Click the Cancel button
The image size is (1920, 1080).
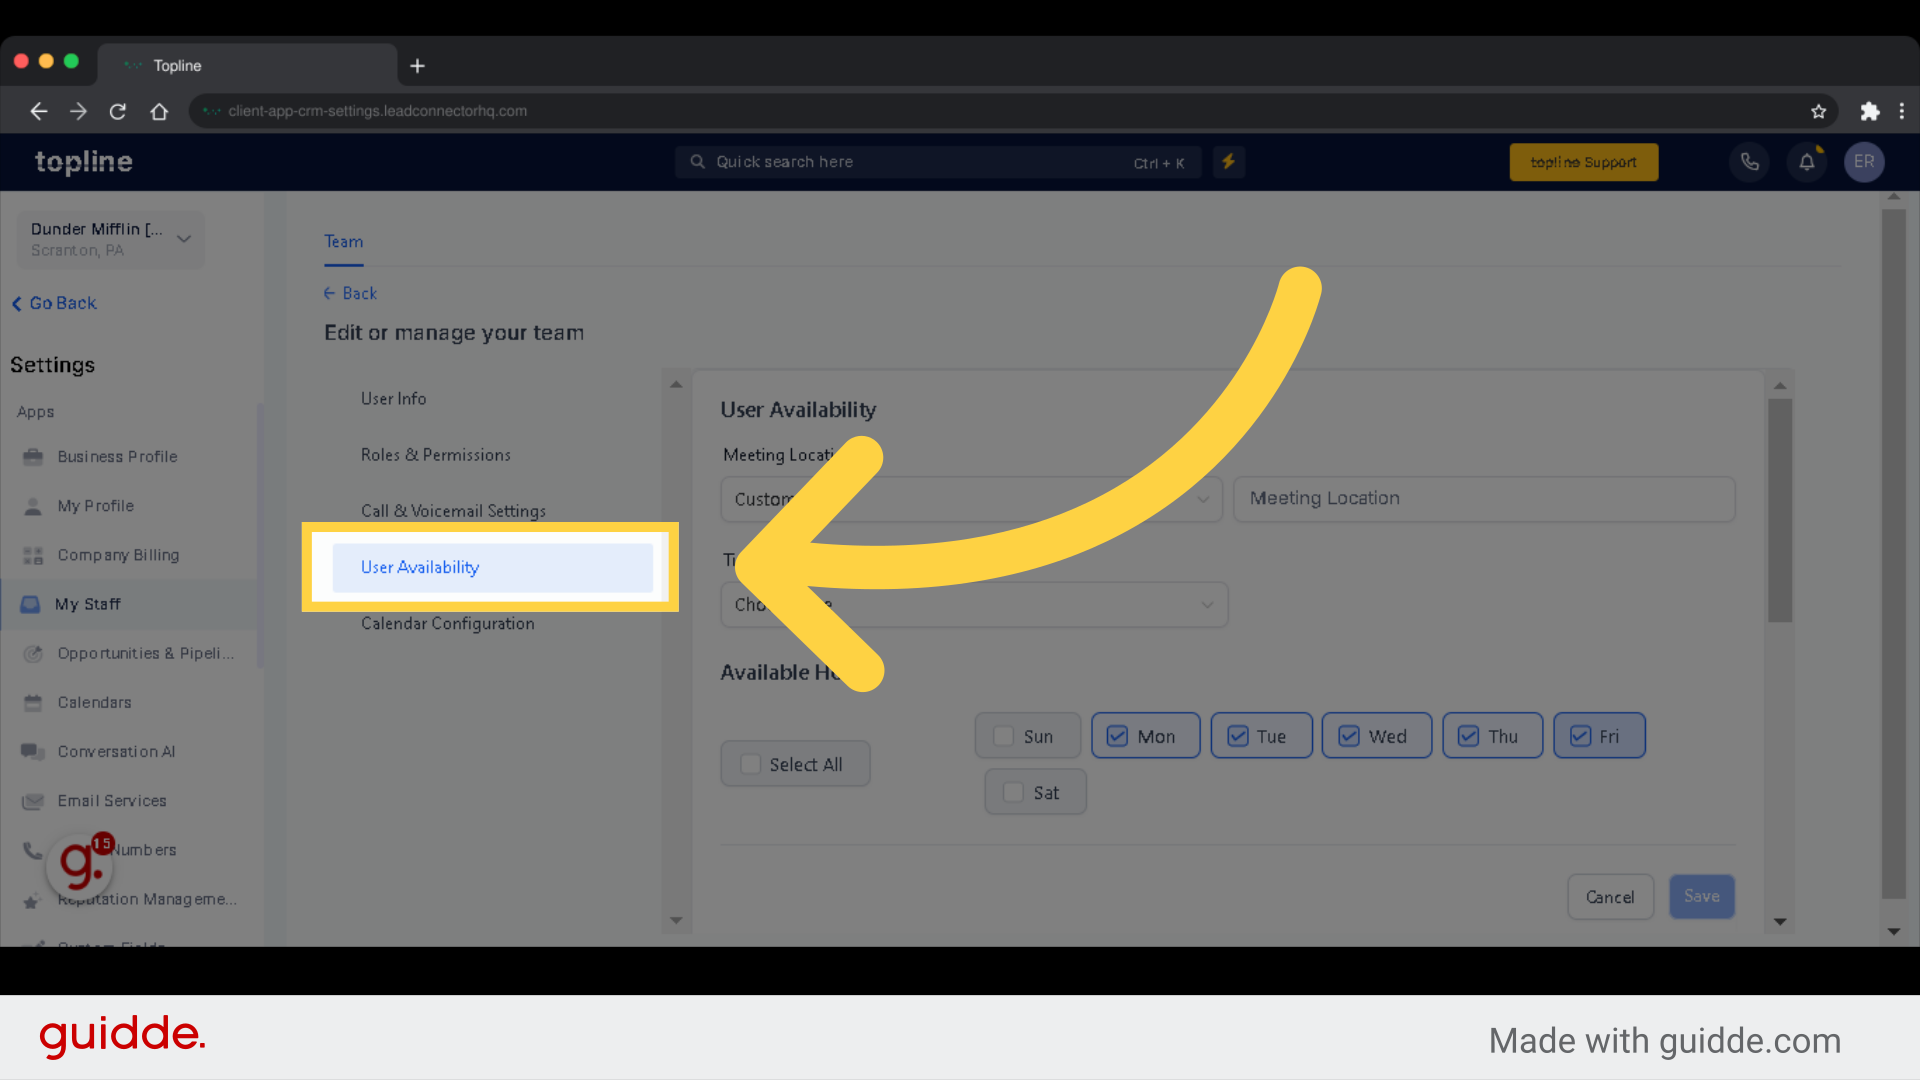[x=1610, y=897]
